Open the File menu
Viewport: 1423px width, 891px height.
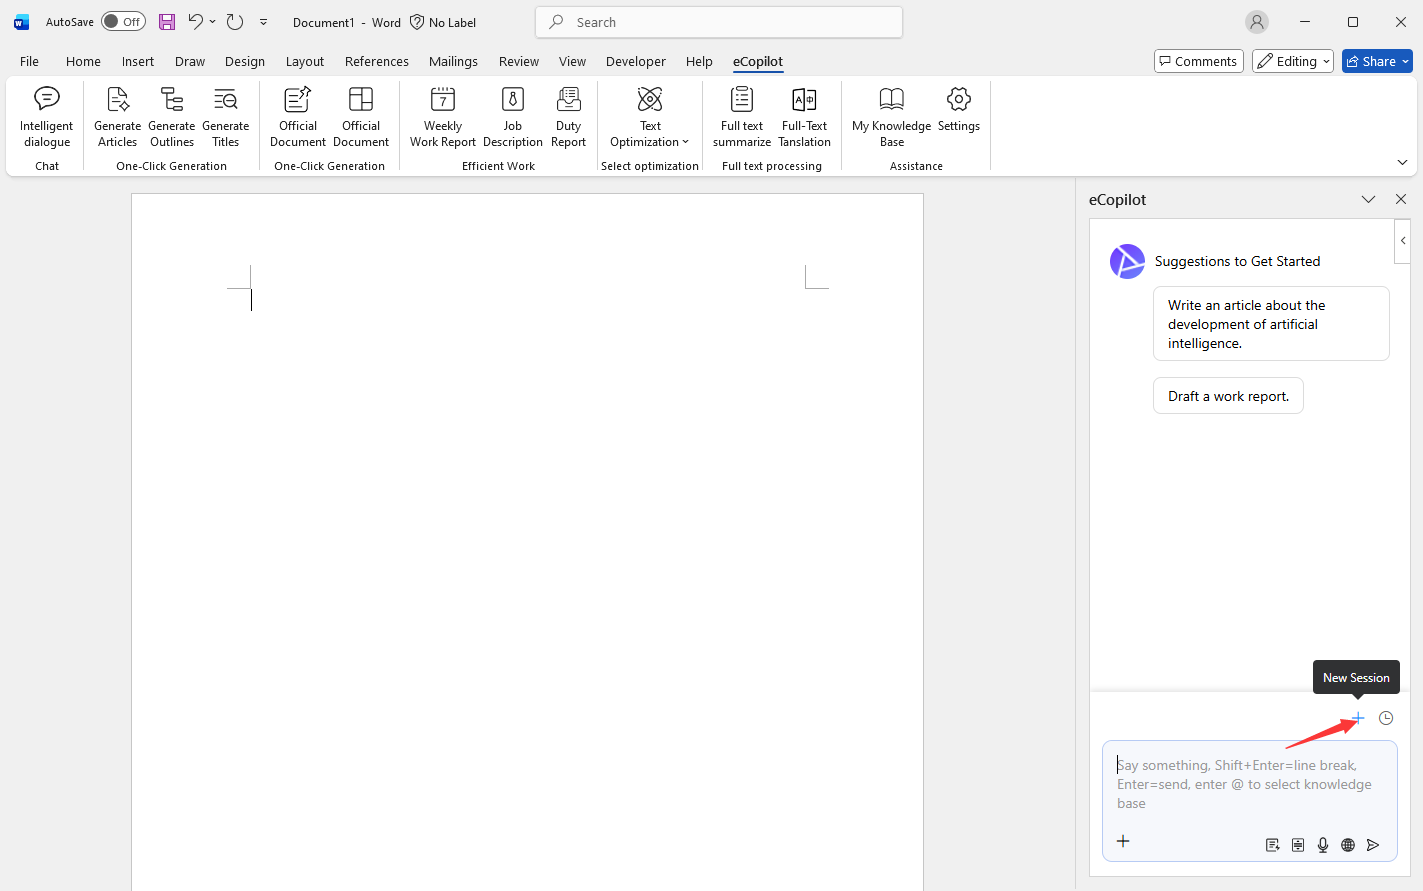pyautogui.click(x=29, y=61)
